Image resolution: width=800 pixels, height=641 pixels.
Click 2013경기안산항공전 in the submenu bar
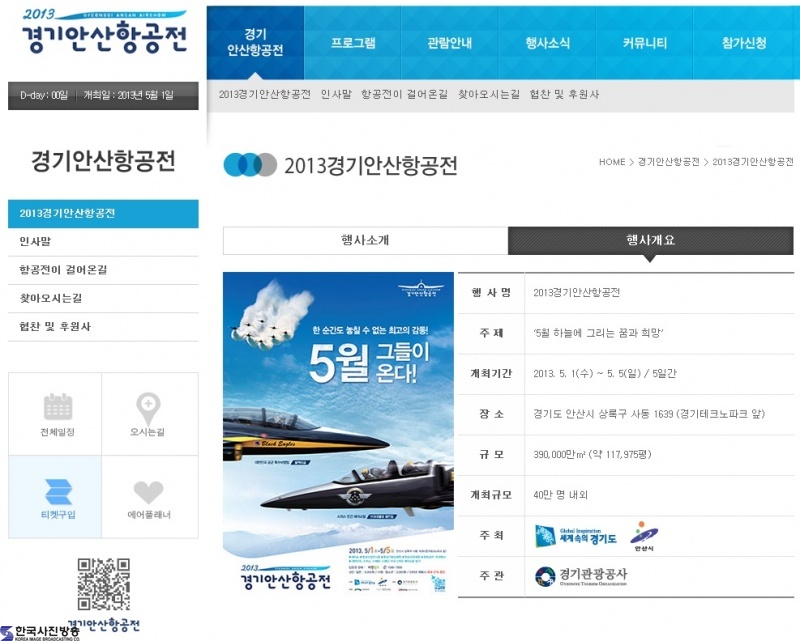point(264,94)
